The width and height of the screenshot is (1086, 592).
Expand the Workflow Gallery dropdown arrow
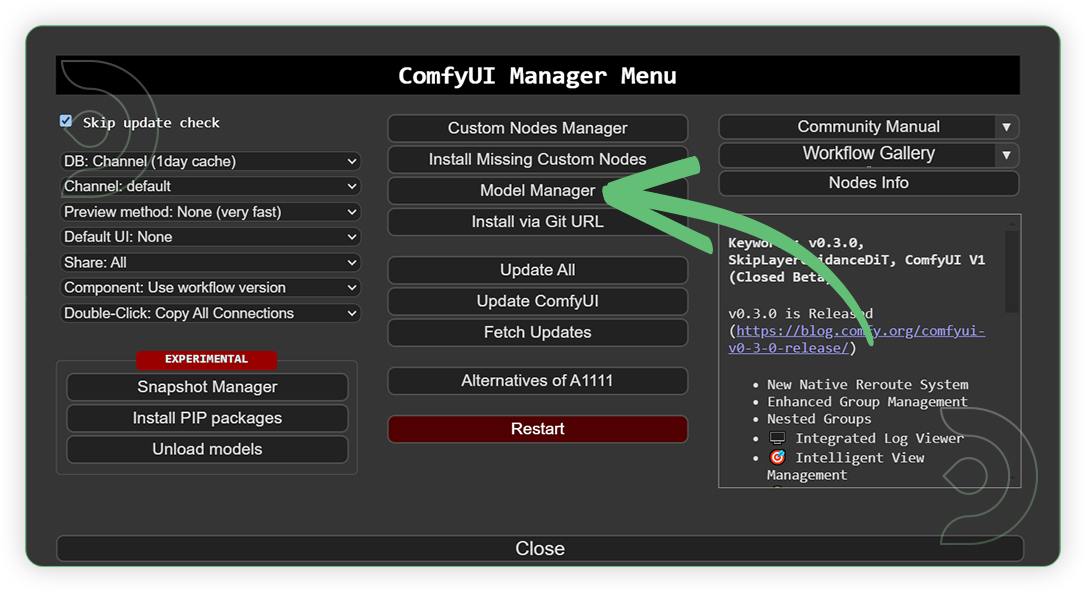[x=1008, y=154]
